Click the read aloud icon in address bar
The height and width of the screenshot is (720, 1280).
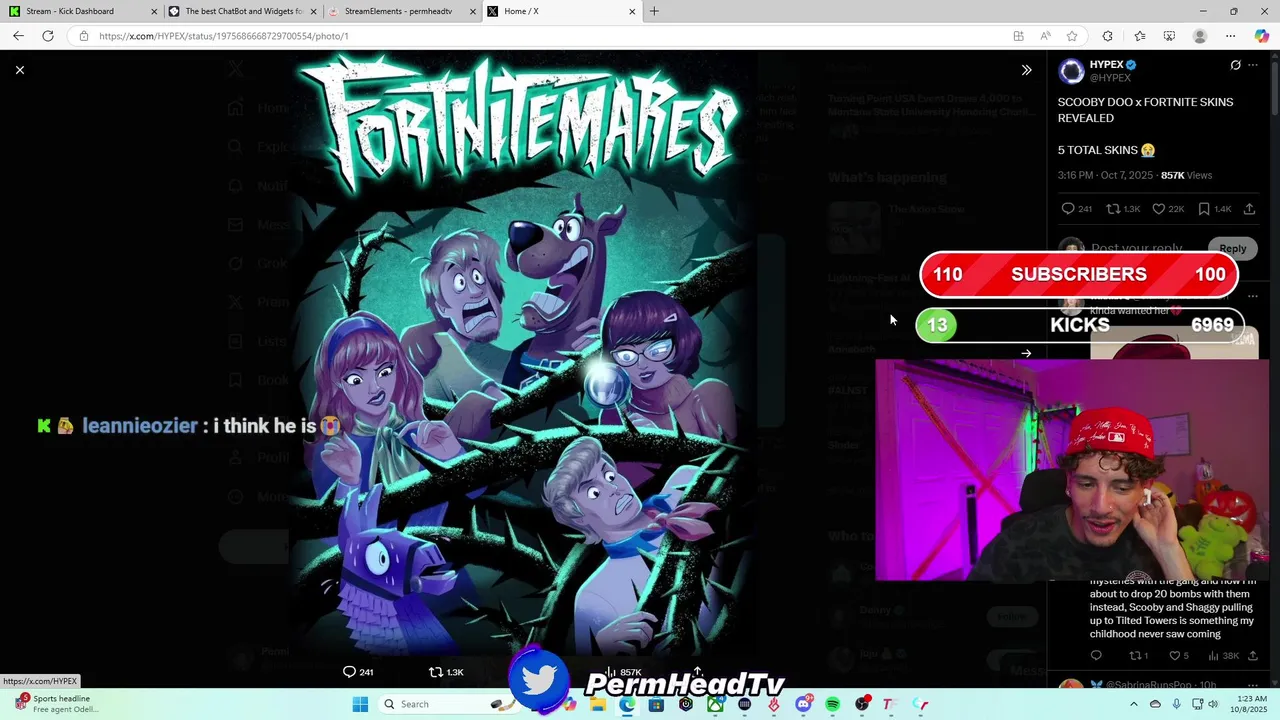click(1045, 36)
